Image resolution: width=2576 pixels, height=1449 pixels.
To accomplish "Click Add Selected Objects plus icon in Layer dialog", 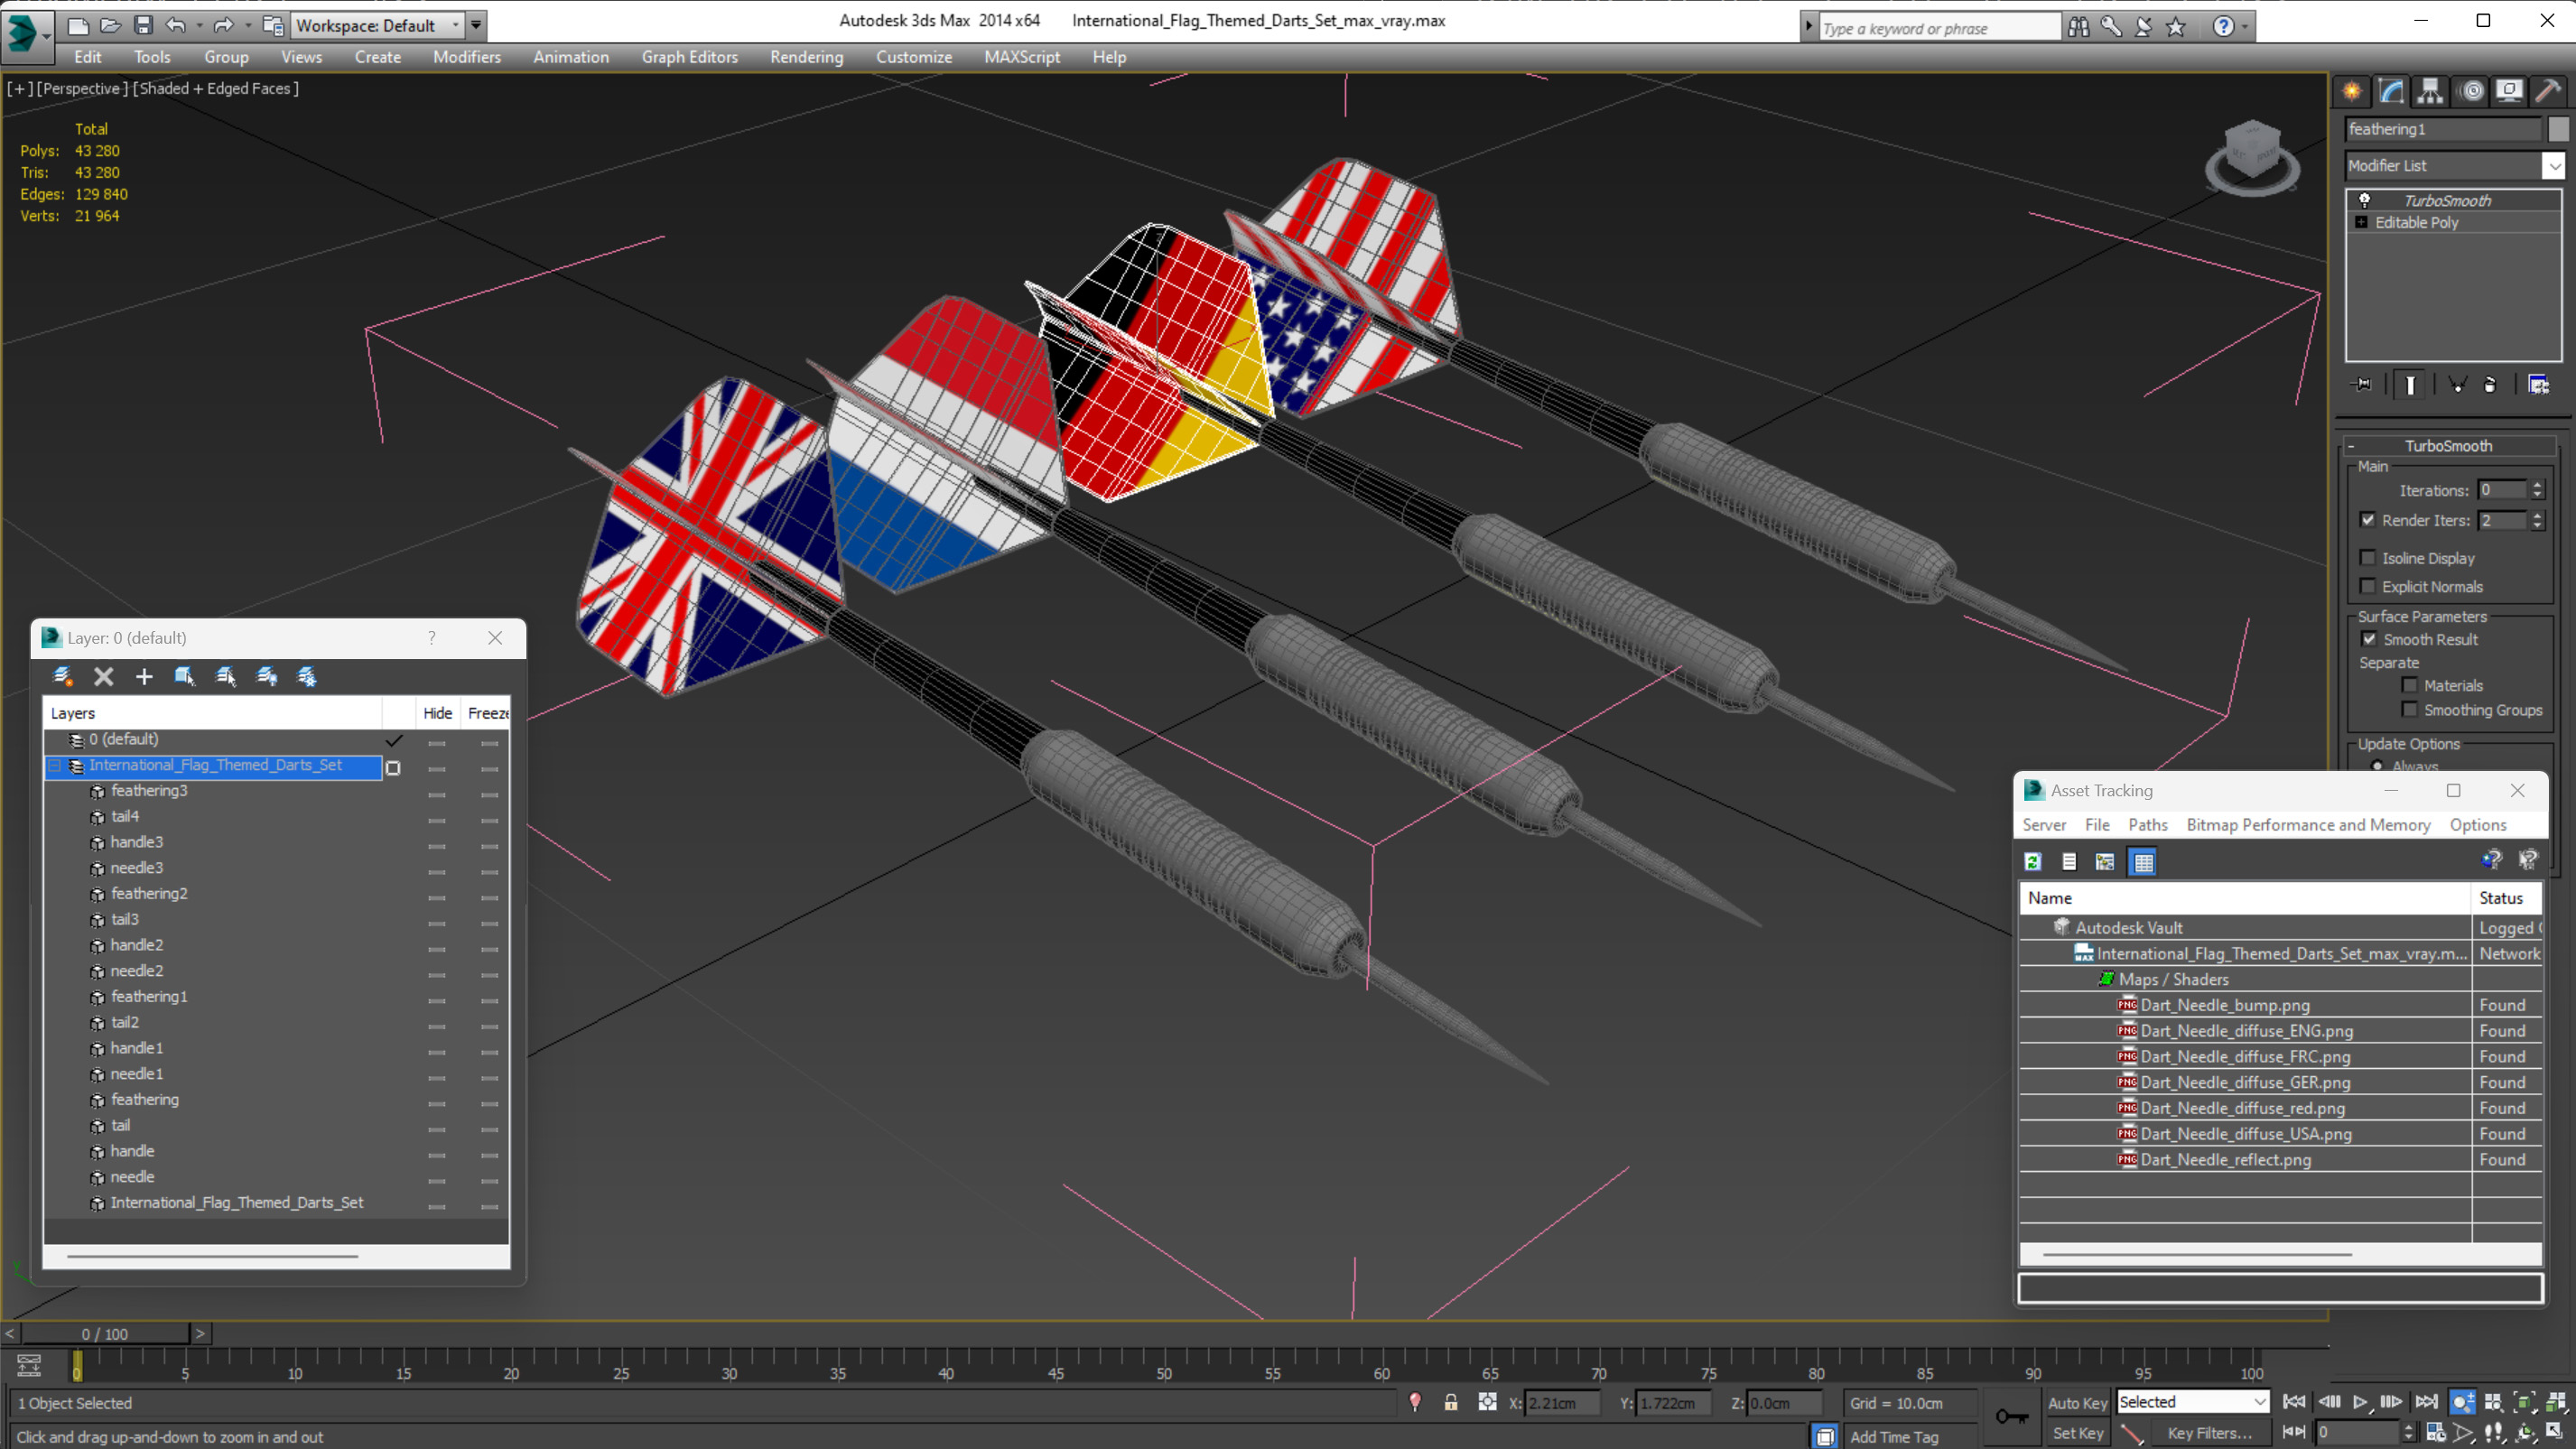I will tap(144, 677).
